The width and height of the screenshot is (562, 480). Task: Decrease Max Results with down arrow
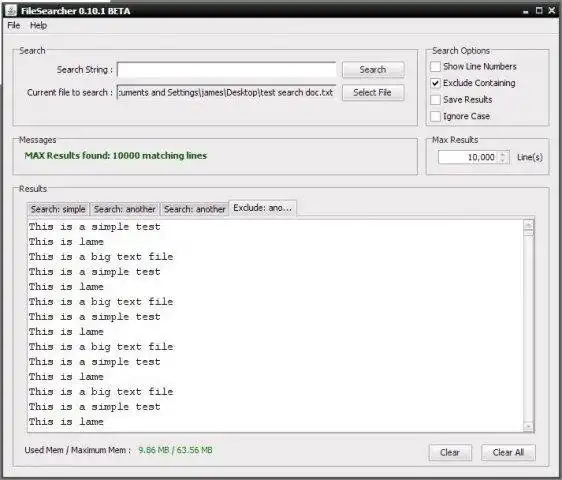point(503,160)
